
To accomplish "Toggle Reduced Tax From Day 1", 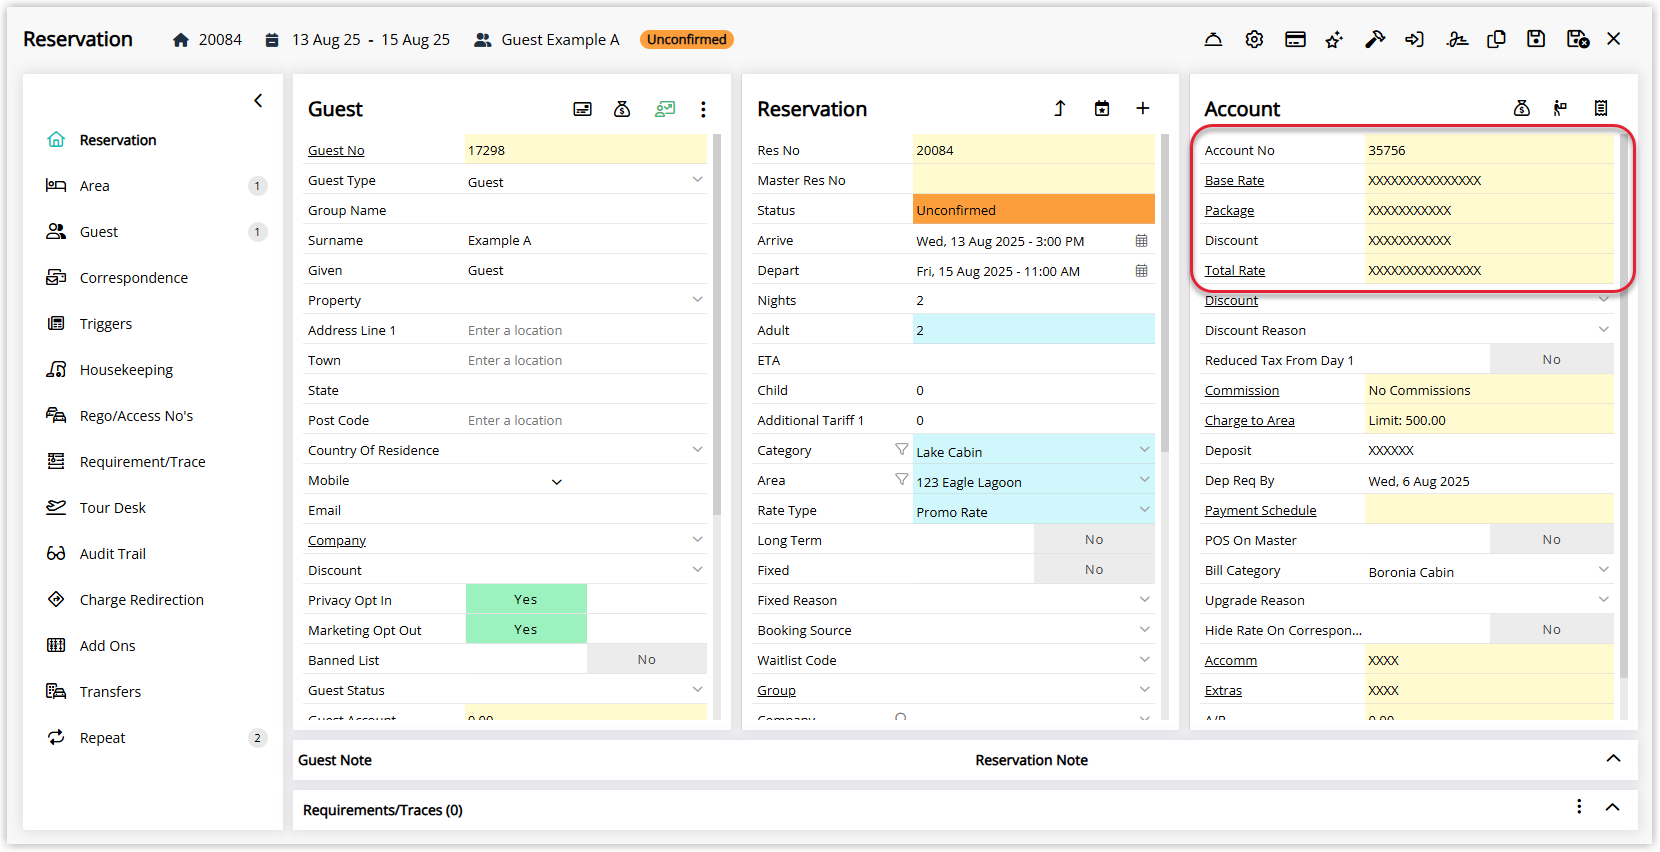I will click(1551, 359).
